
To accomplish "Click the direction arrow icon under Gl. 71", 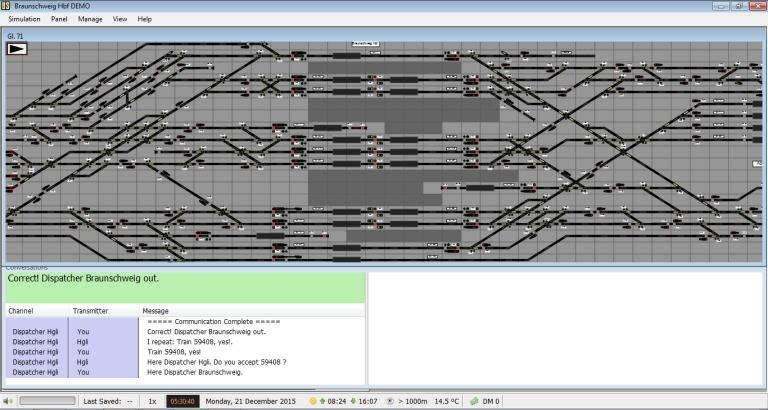I will (x=17, y=48).
